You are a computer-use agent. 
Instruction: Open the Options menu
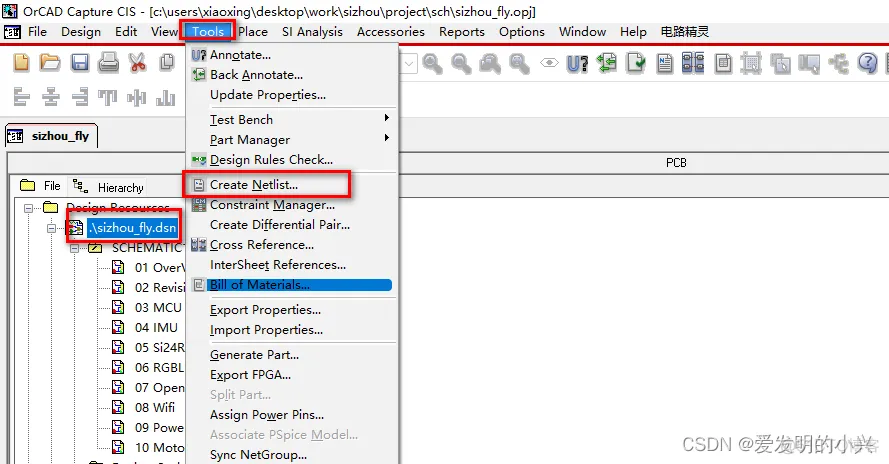pyautogui.click(x=522, y=32)
